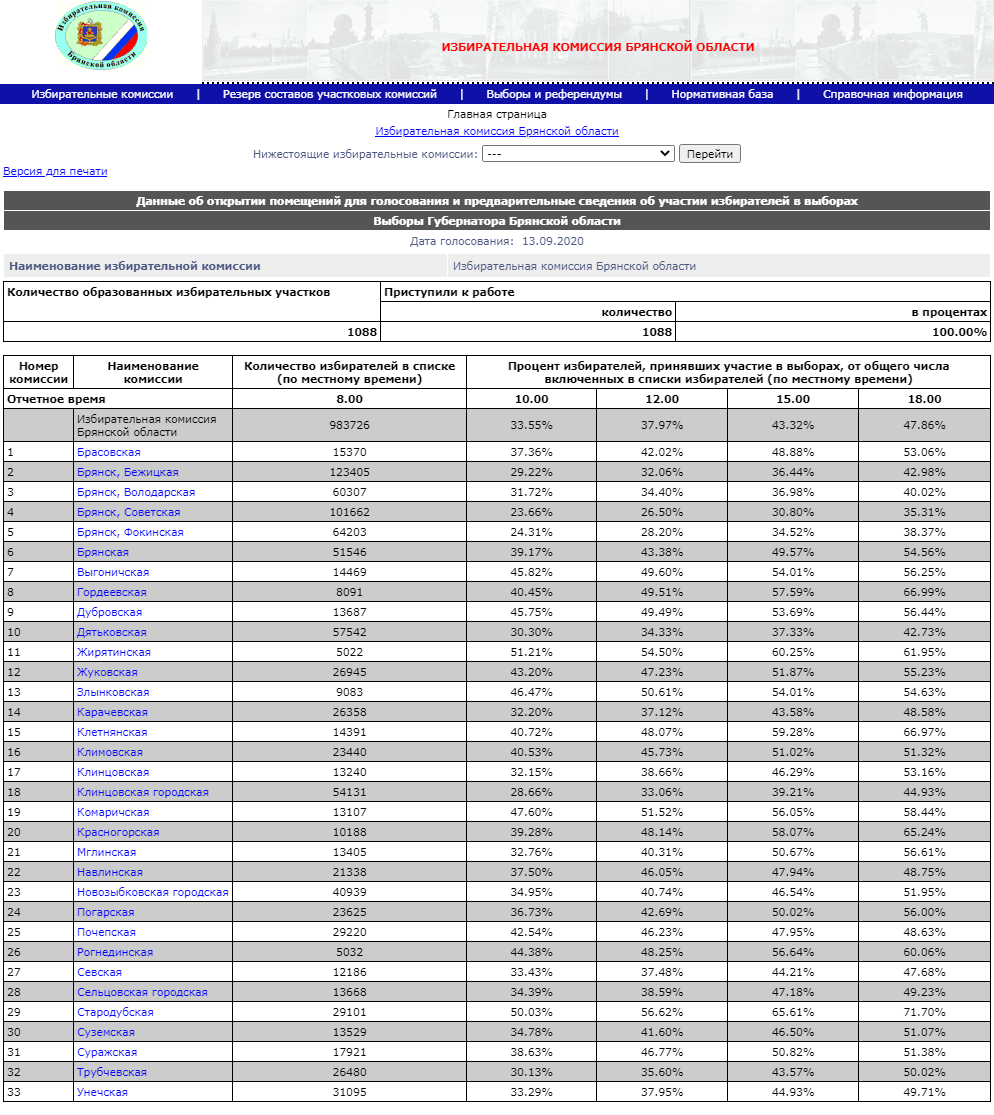
Task: Open the Красногорская commission link
Action: point(118,832)
